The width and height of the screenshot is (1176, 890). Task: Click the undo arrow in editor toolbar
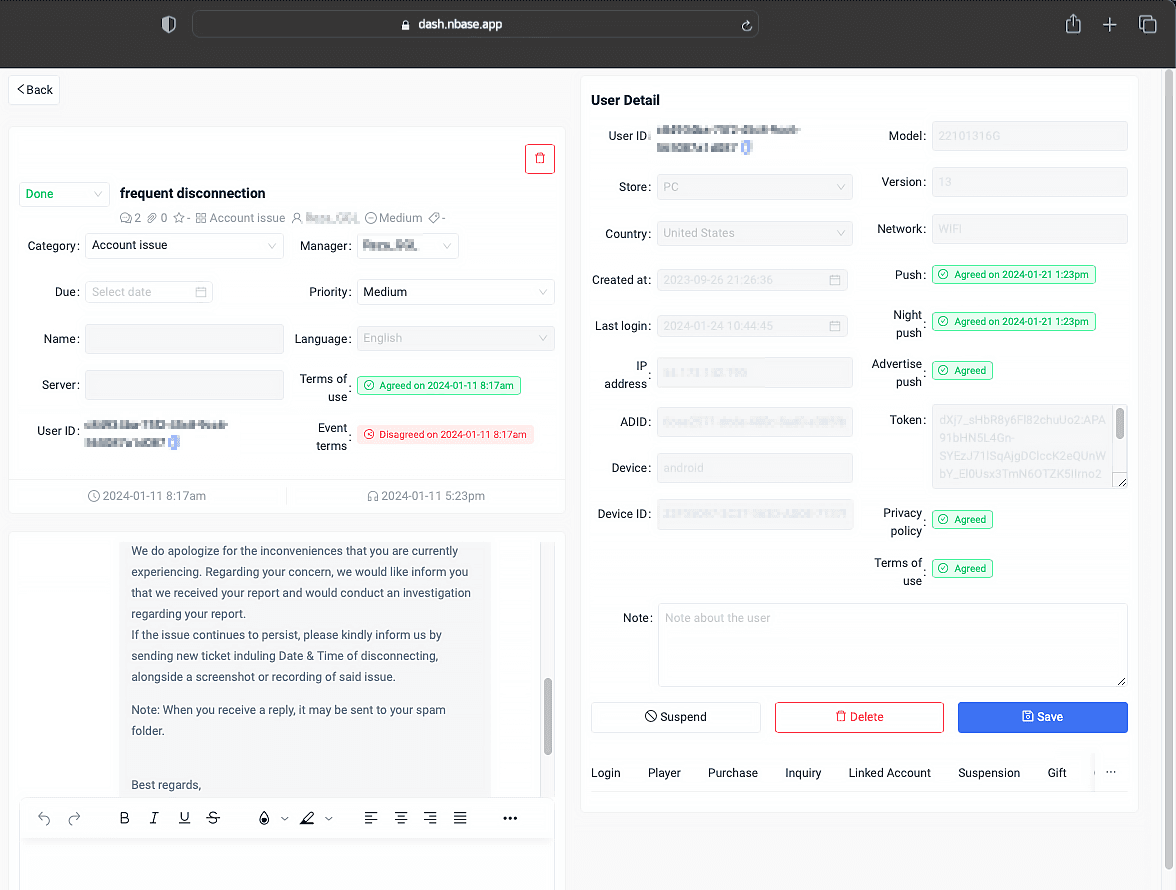(44, 818)
